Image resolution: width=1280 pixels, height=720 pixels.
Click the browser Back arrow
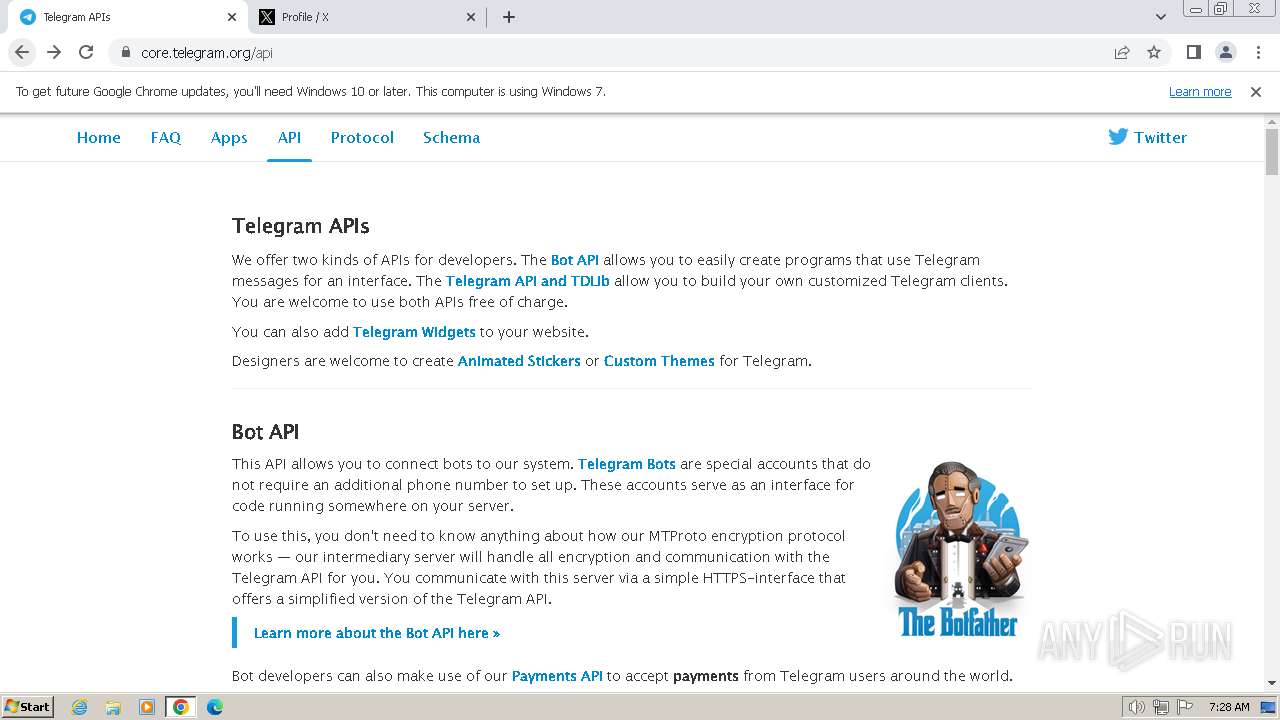22,52
